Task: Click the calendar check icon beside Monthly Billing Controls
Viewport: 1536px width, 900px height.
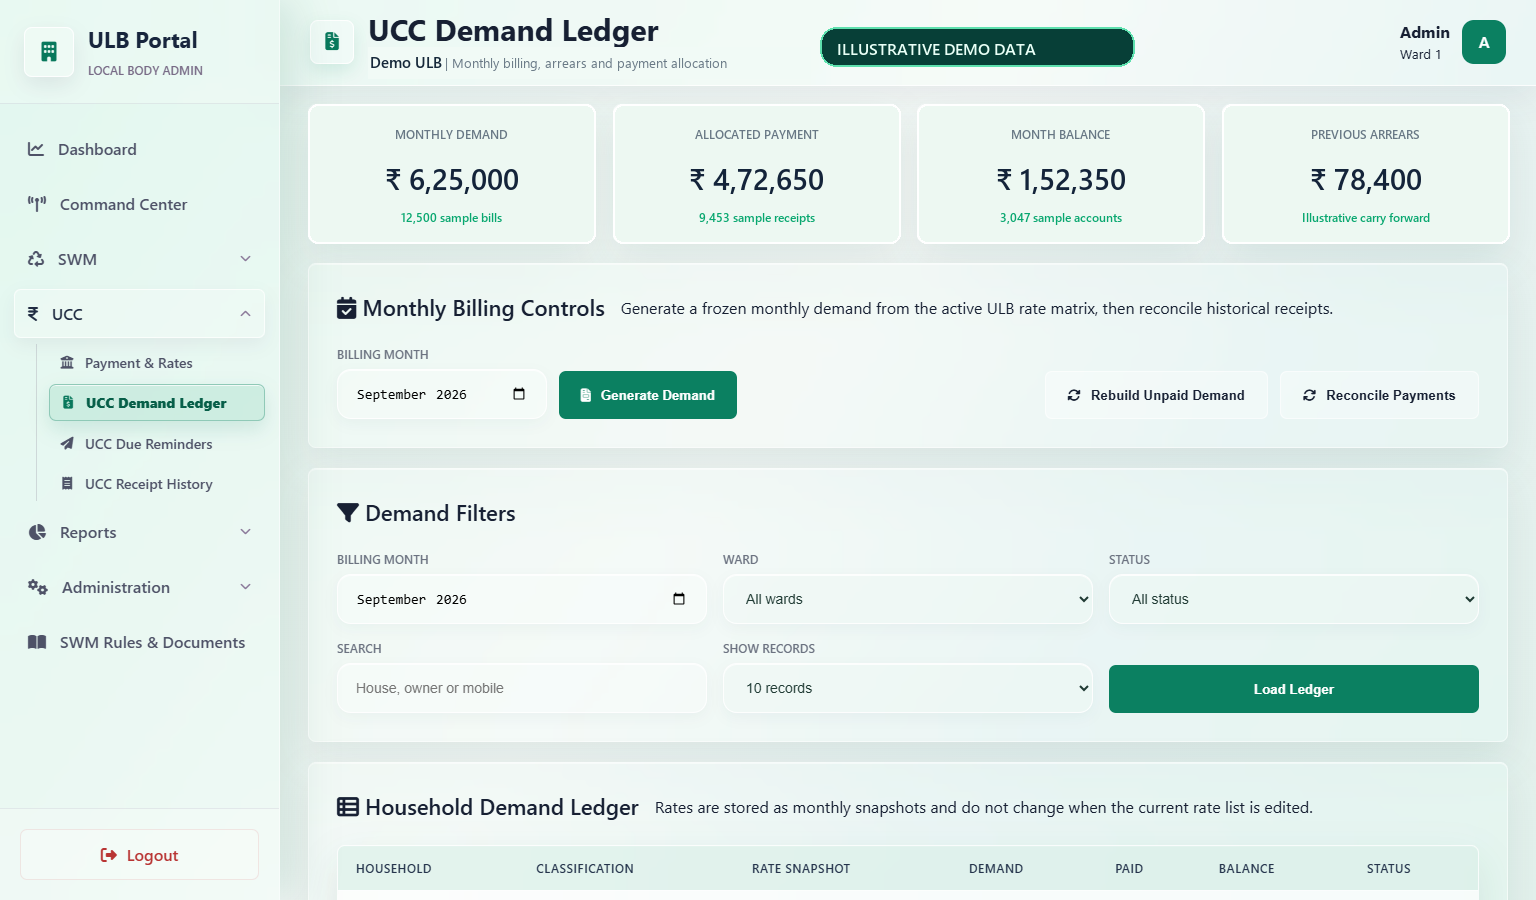Action: [x=347, y=308]
